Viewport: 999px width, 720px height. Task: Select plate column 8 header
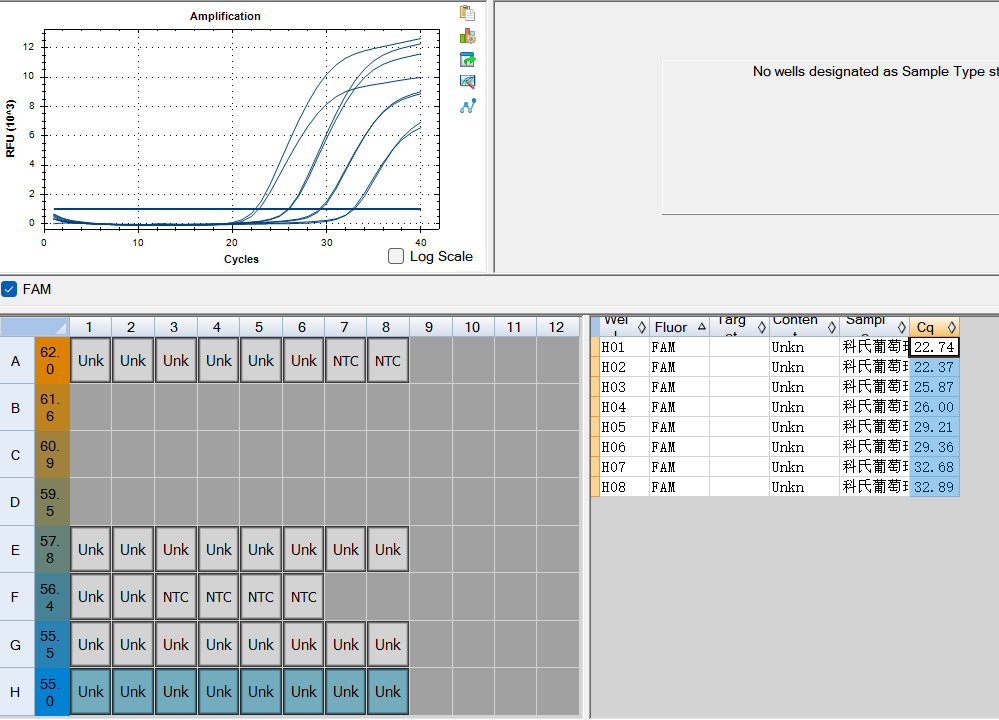pos(387,327)
